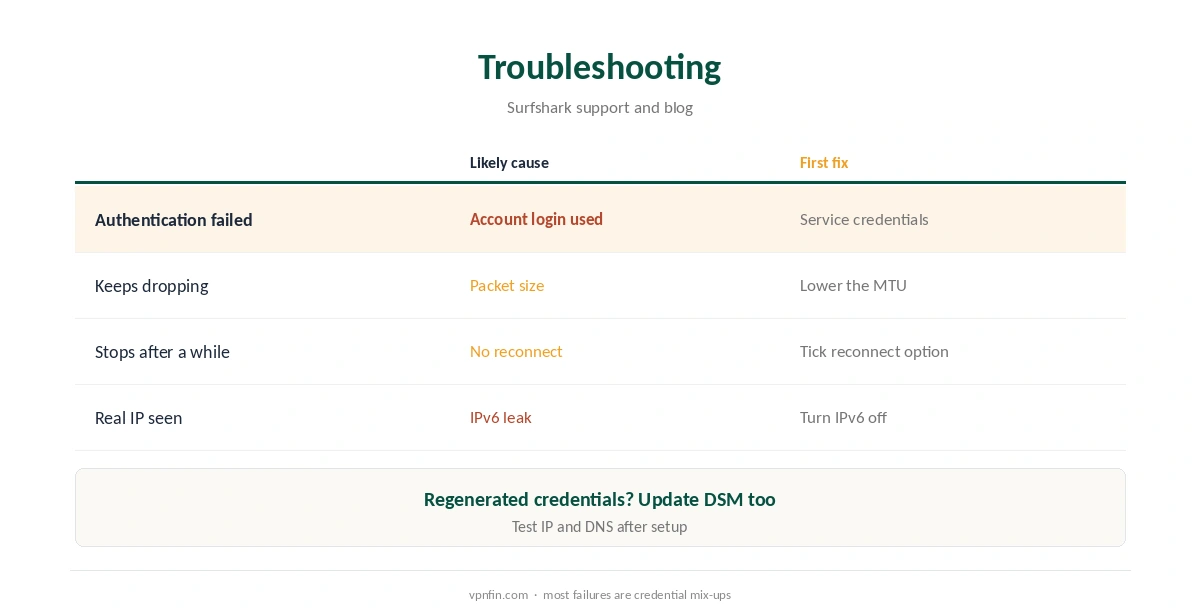Click the 'Service credentials' cell
Image resolution: width=1200 pixels, height=614 pixels.
tap(864, 219)
